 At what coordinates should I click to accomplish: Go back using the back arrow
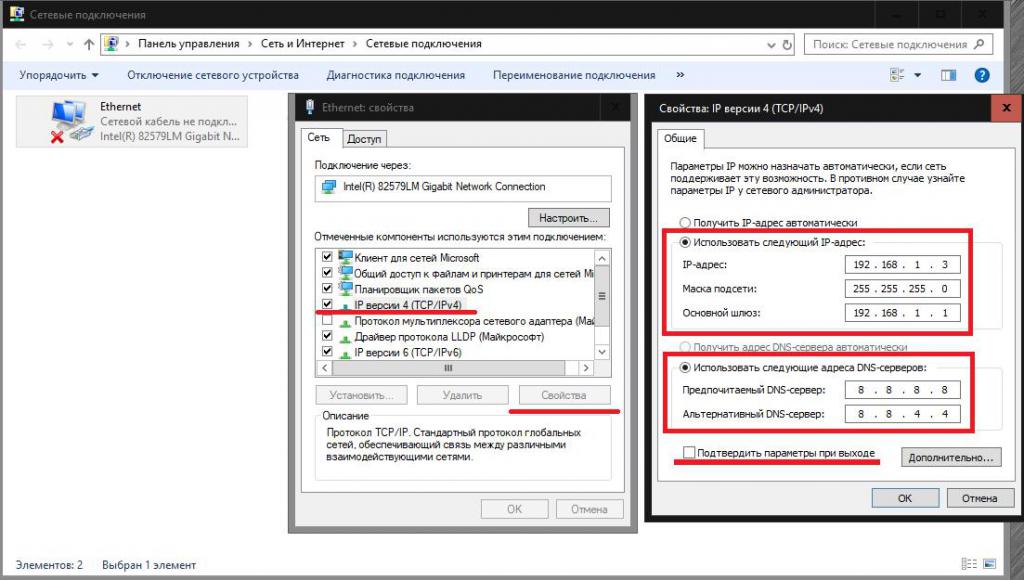[21, 44]
